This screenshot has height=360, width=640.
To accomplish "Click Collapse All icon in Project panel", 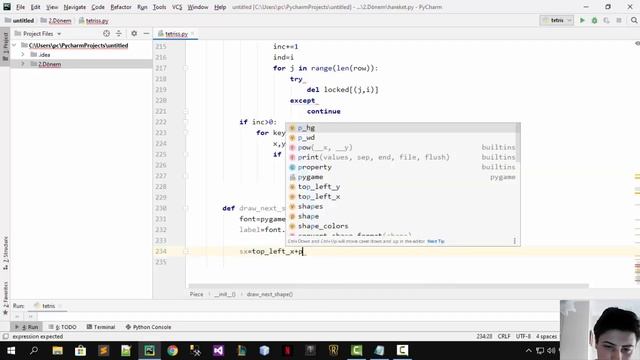I will [119, 33].
